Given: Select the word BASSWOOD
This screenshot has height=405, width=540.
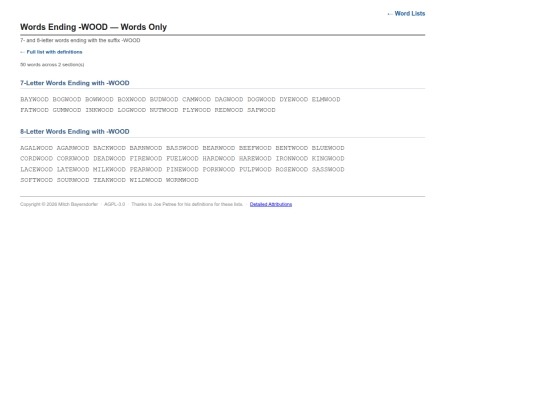Looking at the screenshot, I should (x=182, y=148).
